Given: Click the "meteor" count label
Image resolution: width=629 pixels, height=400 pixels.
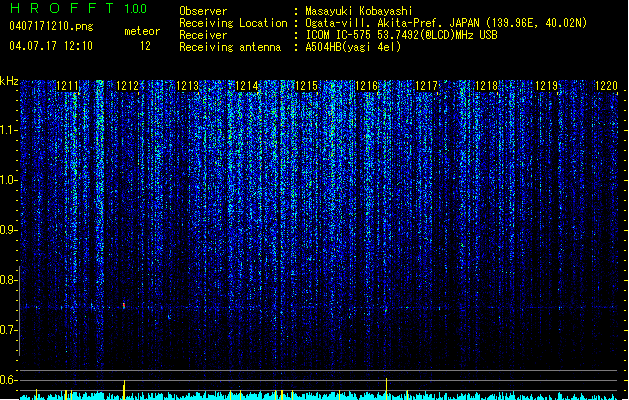Looking at the screenshot, I should (142, 31).
